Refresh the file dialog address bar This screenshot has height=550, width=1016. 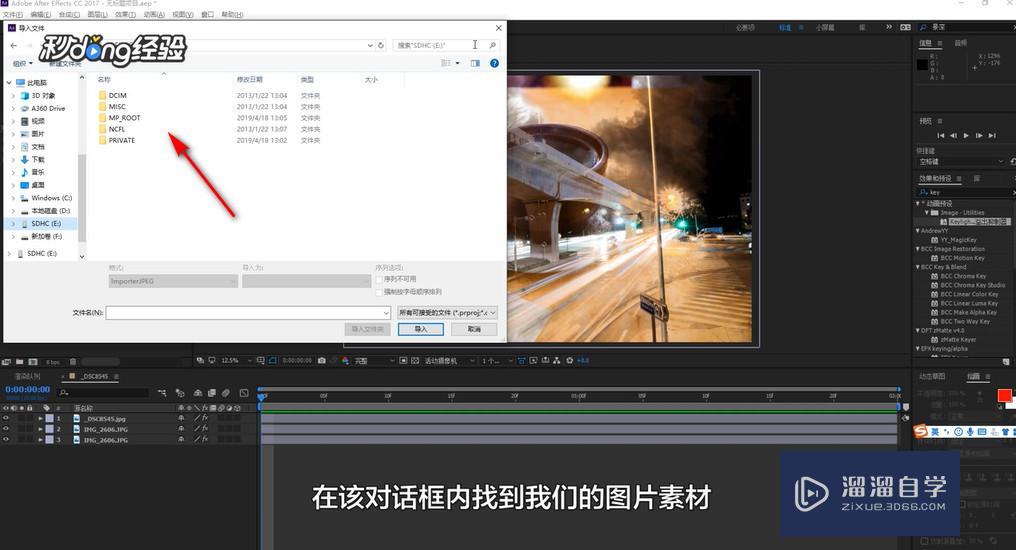click(x=381, y=45)
